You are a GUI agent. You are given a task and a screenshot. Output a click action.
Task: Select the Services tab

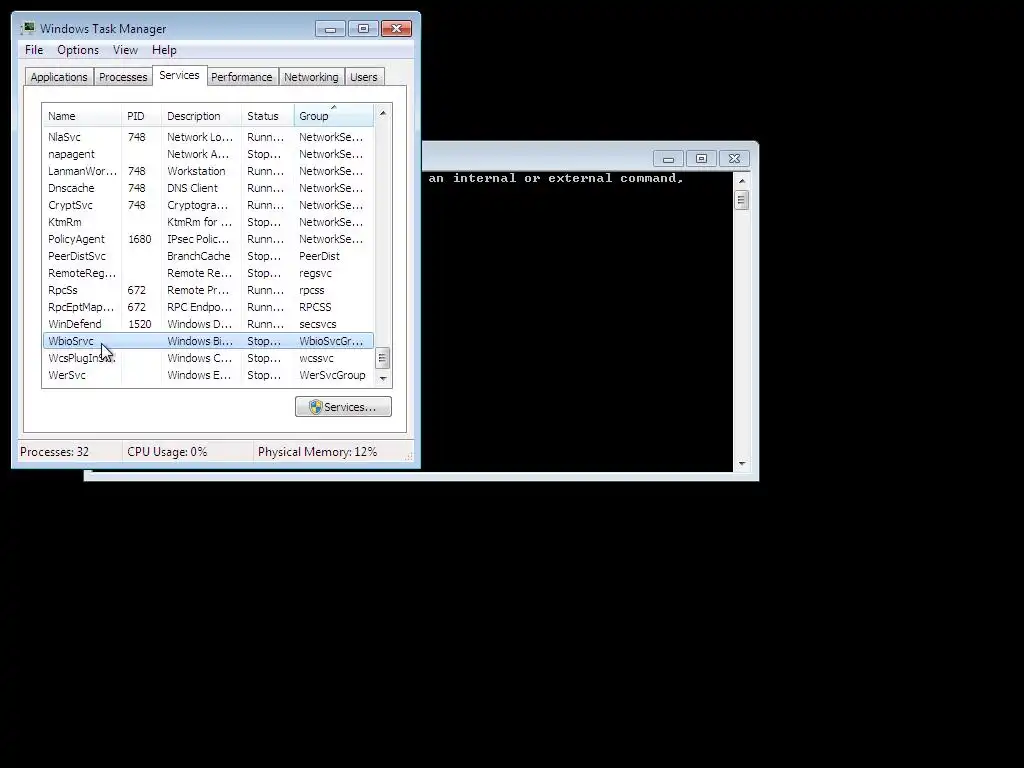pos(179,75)
